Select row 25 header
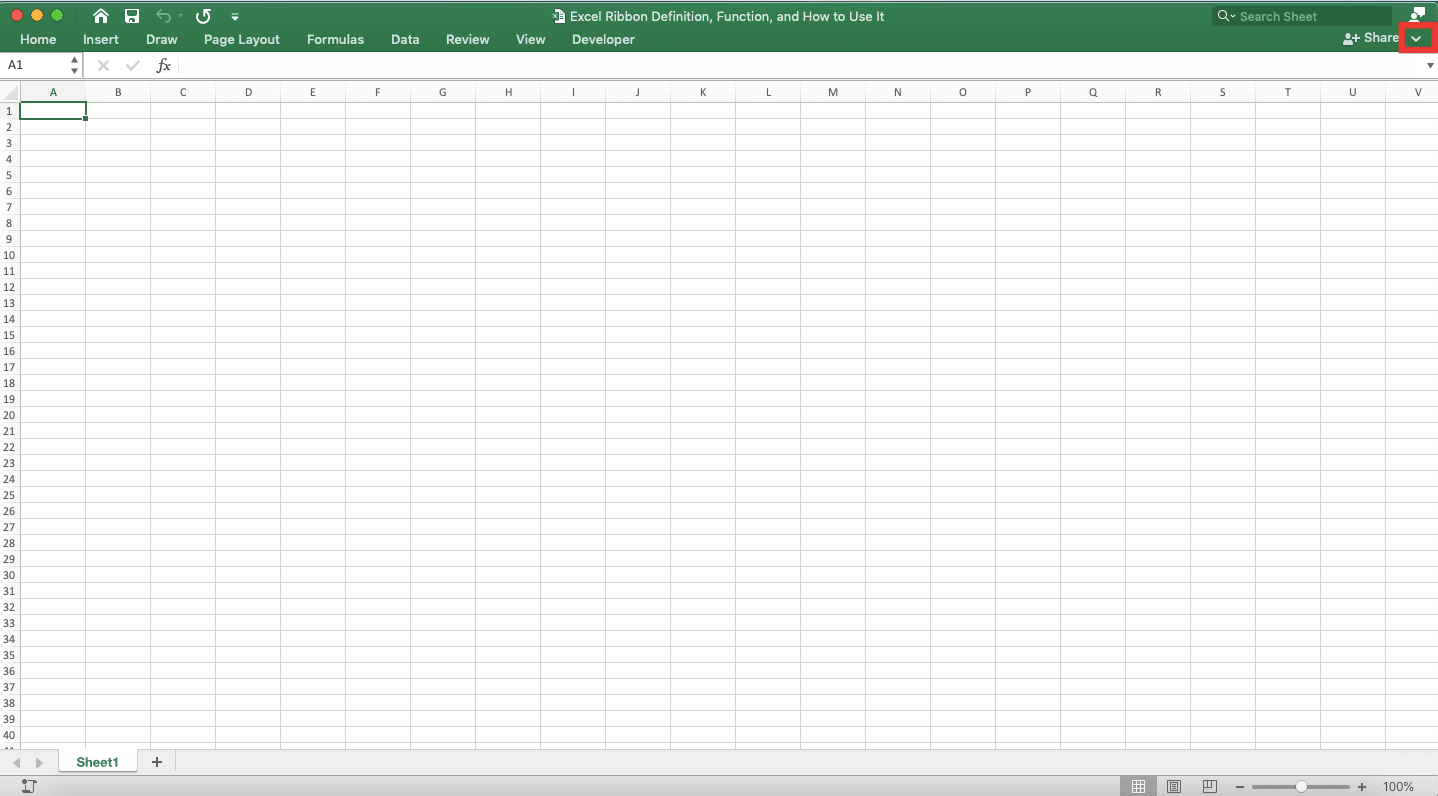 [10, 495]
